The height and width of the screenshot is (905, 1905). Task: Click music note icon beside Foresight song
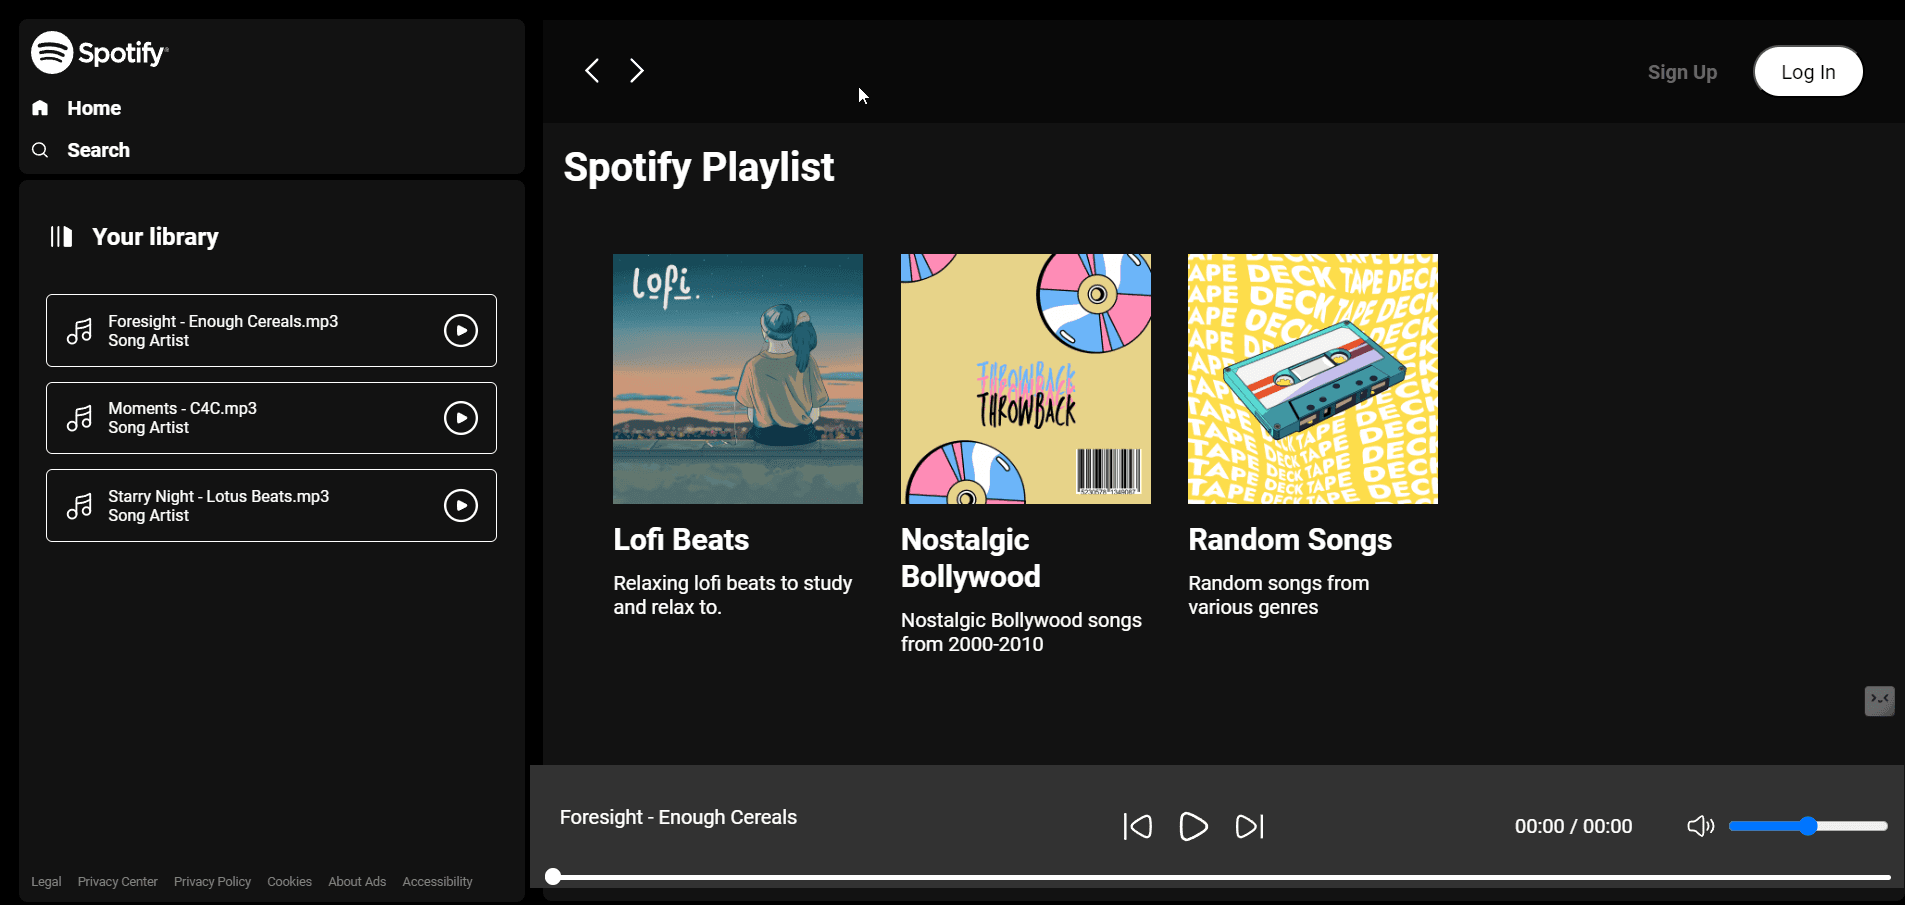click(79, 331)
